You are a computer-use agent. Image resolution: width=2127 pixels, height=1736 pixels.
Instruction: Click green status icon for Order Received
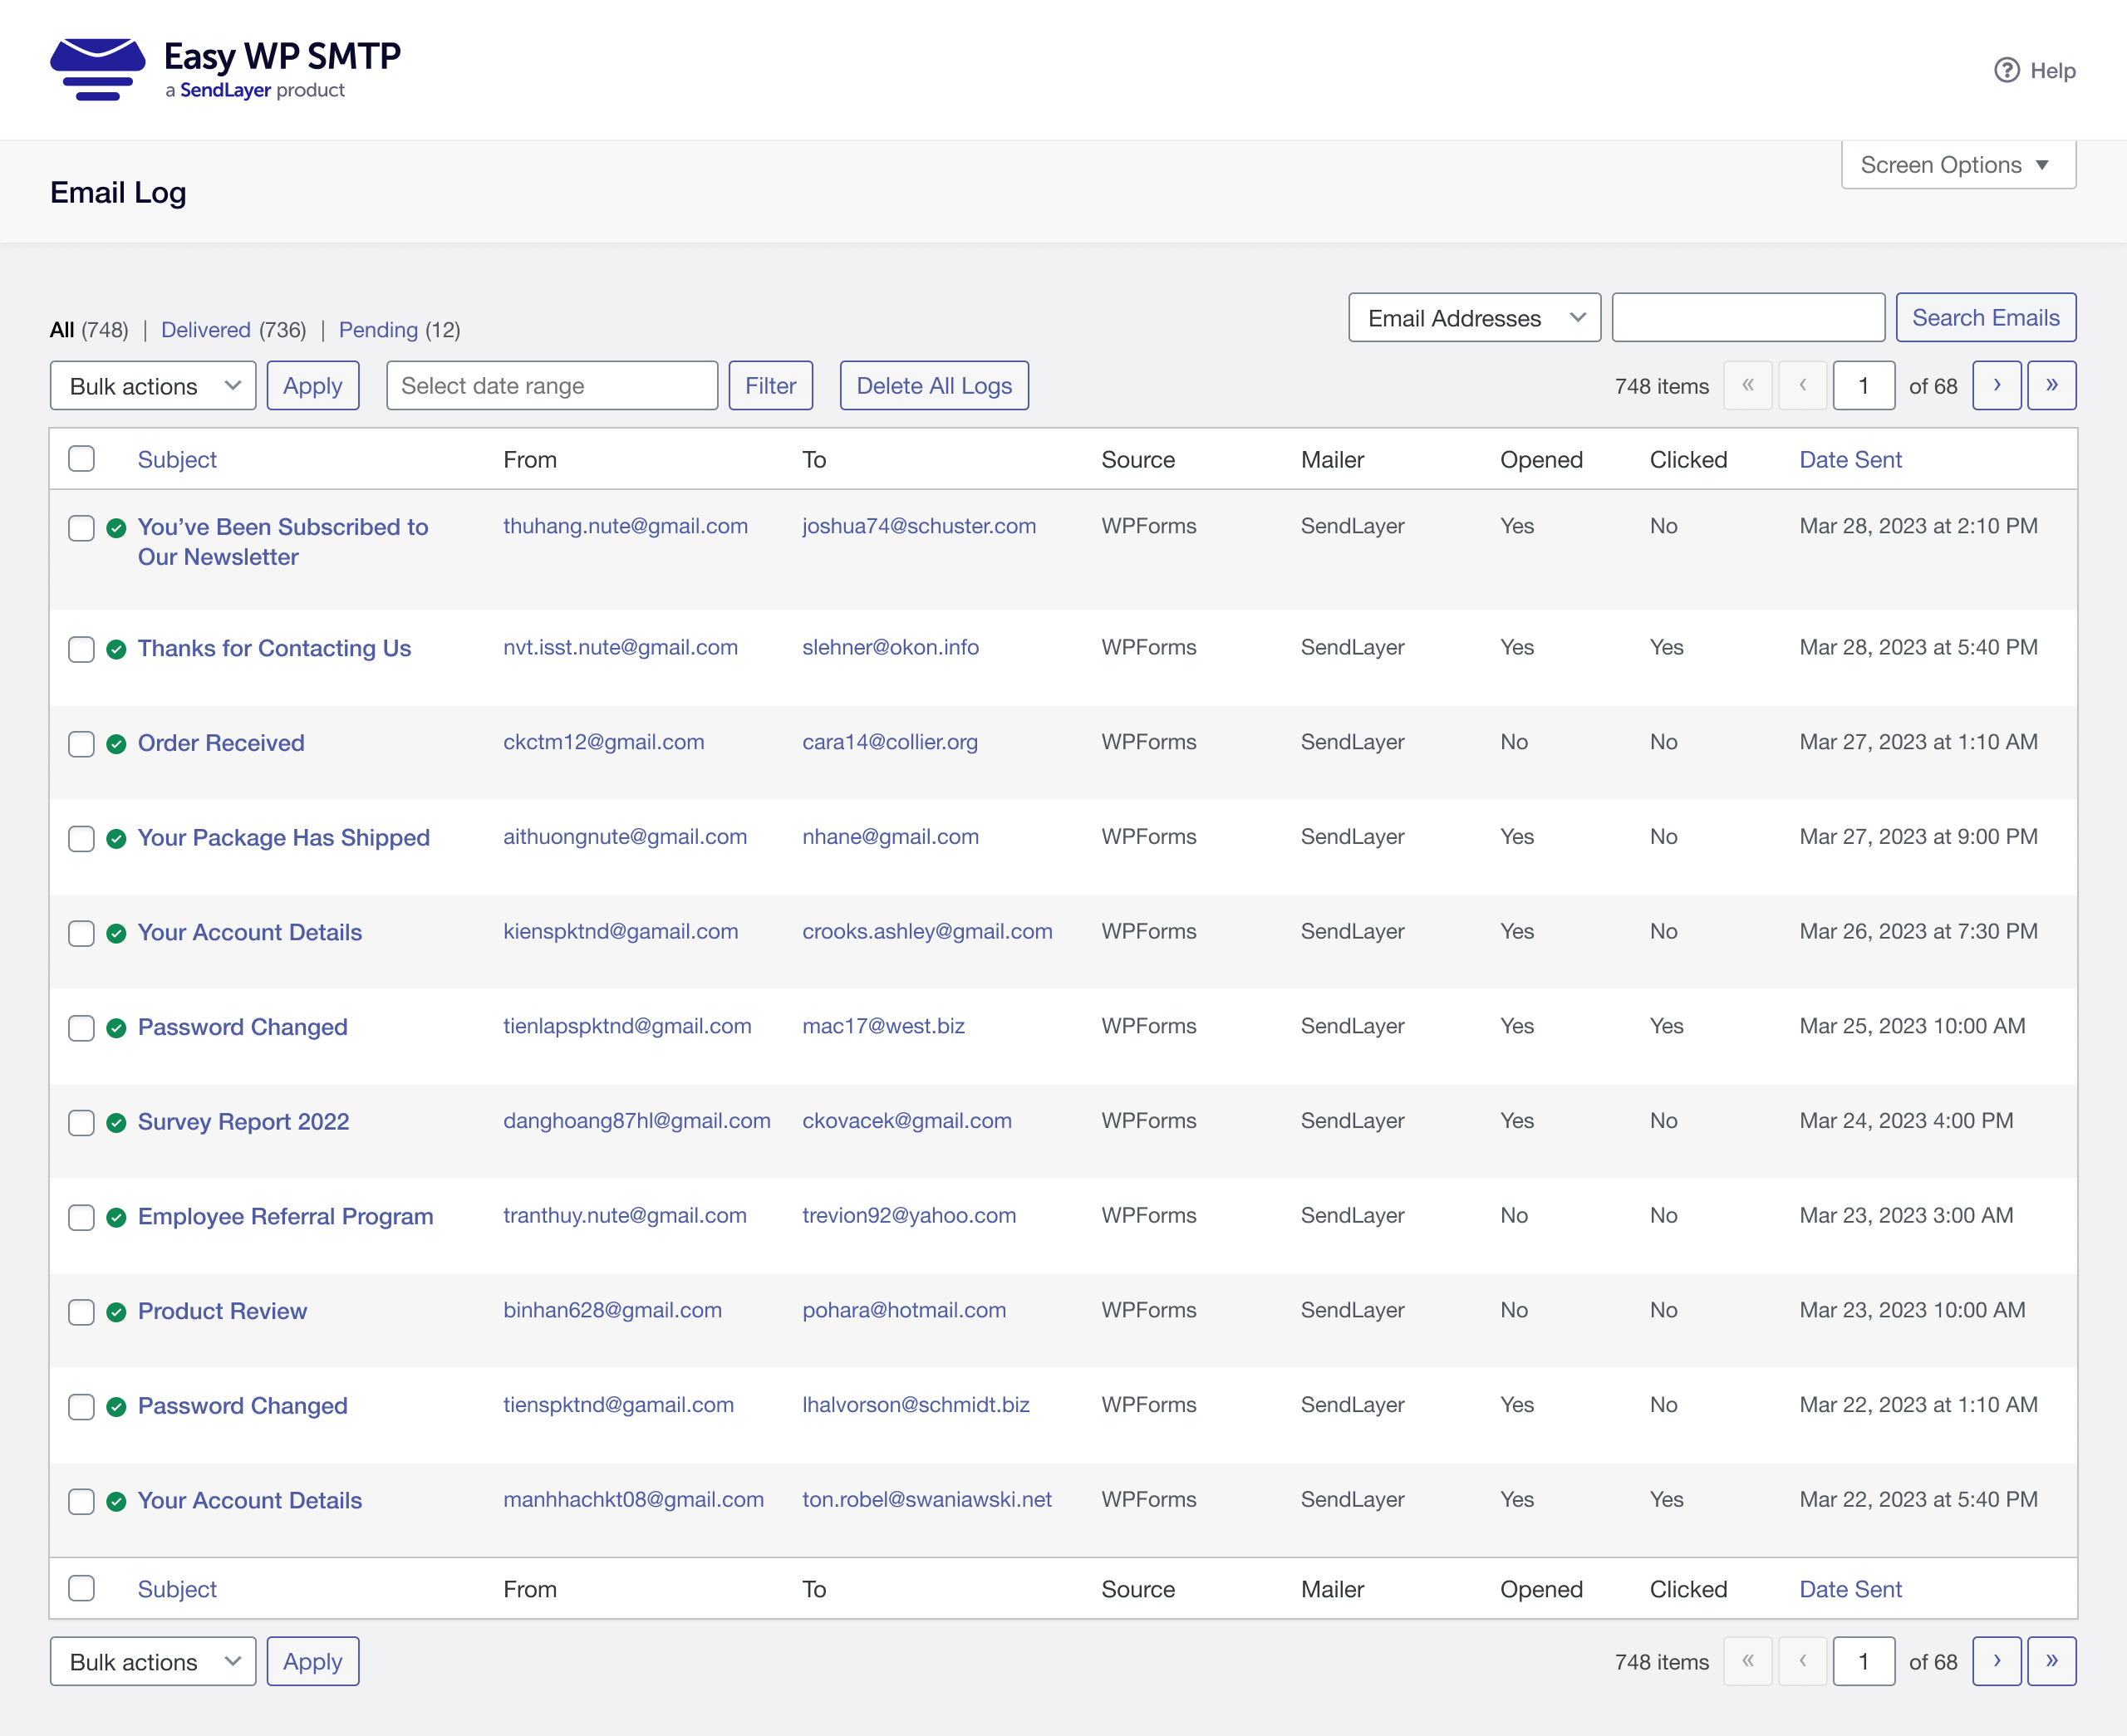[116, 744]
